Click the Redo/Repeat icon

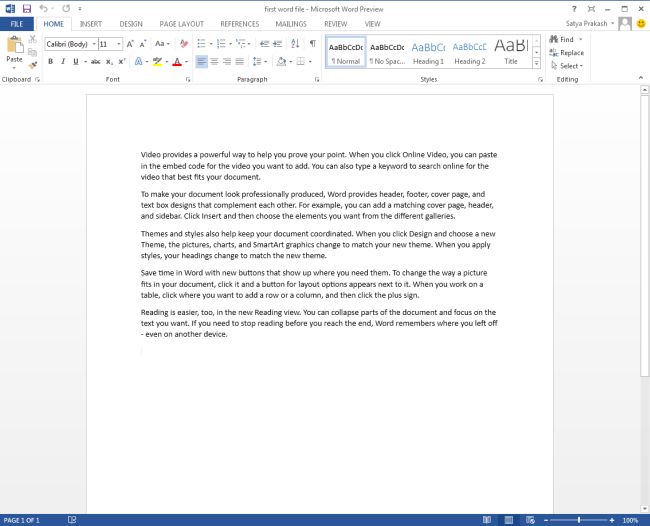(x=66, y=9)
